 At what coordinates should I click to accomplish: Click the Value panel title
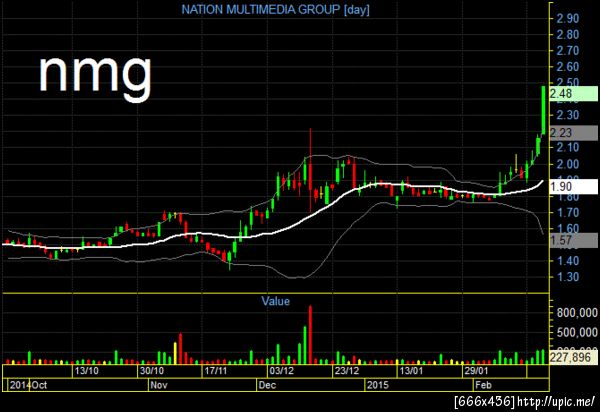[276, 301]
